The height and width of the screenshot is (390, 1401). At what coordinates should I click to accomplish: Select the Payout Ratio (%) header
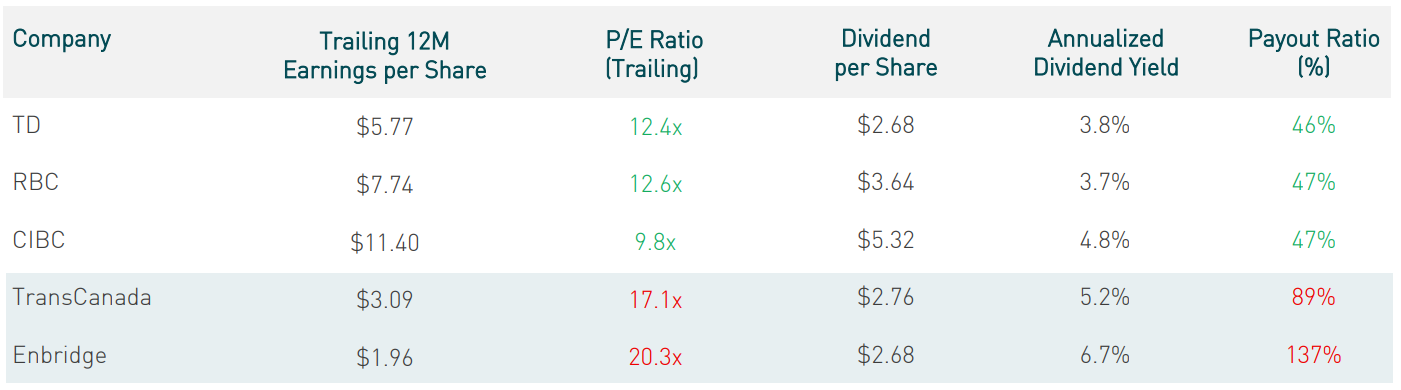coord(1313,53)
